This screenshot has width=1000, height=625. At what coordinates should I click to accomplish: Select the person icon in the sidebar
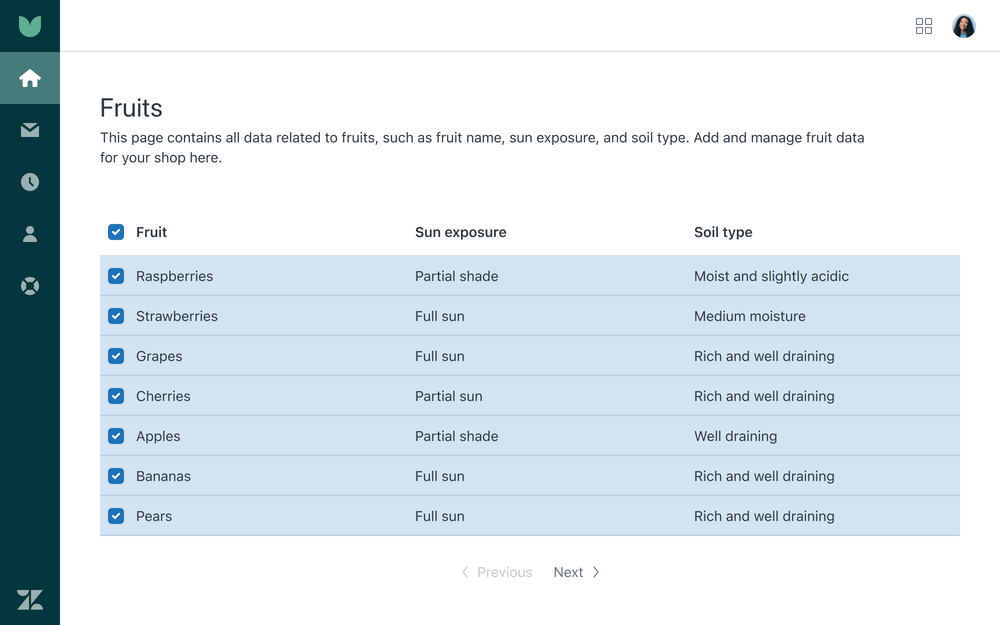pos(29,234)
